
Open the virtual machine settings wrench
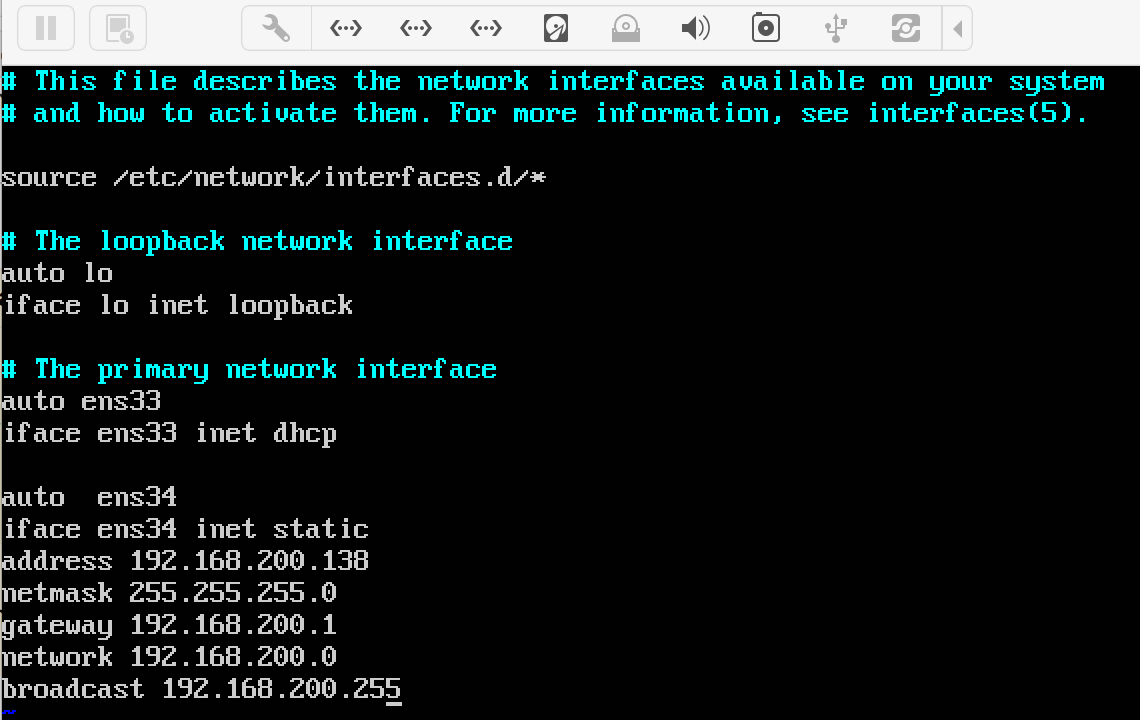[275, 27]
